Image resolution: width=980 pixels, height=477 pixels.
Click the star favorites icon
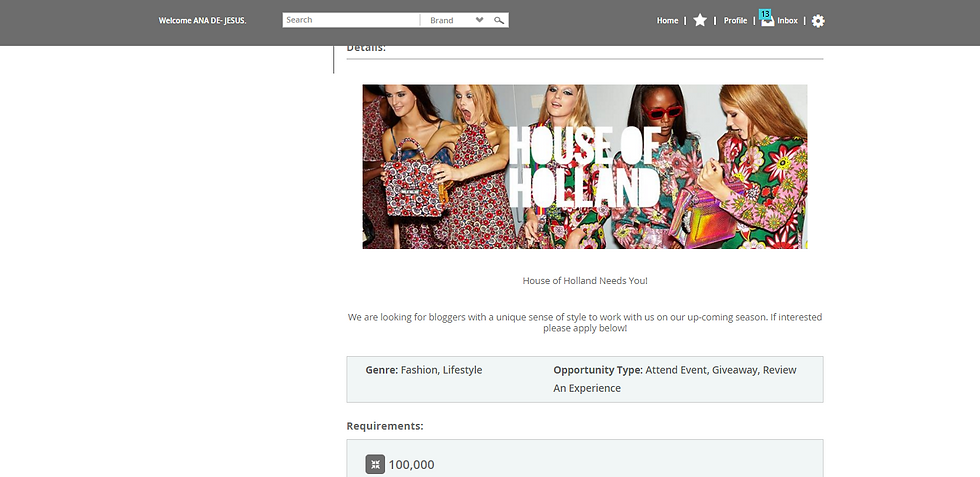[x=700, y=21]
